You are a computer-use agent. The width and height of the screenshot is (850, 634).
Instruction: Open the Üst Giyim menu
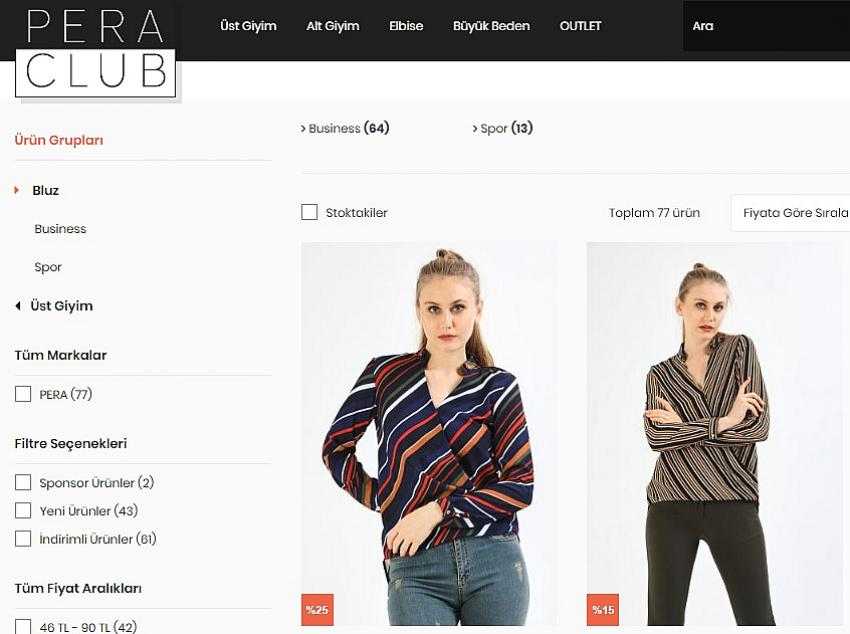(248, 26)
